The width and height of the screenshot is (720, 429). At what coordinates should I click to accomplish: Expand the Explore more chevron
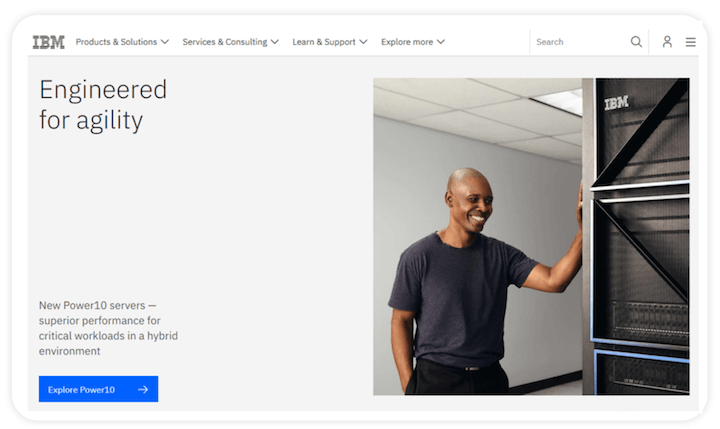(441, 42)
